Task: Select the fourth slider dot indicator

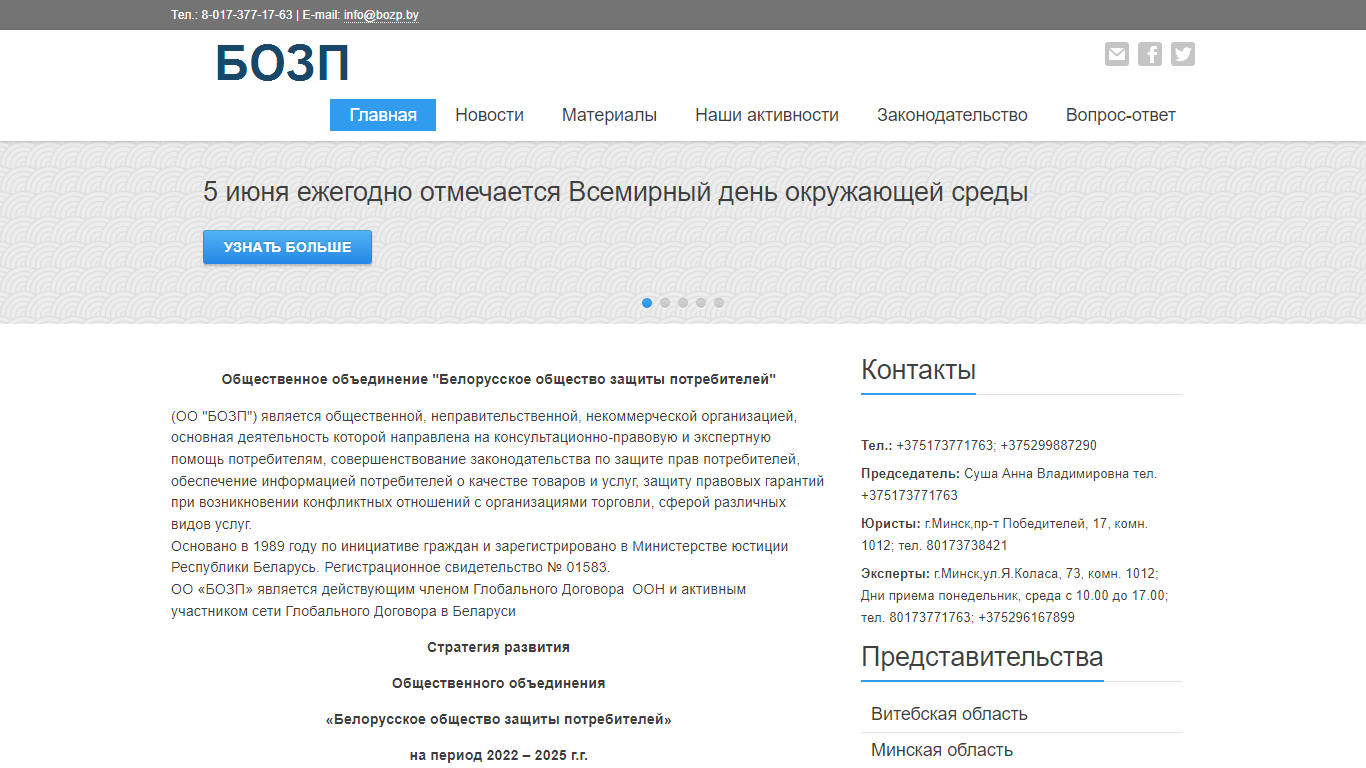Action: (701, 303)
